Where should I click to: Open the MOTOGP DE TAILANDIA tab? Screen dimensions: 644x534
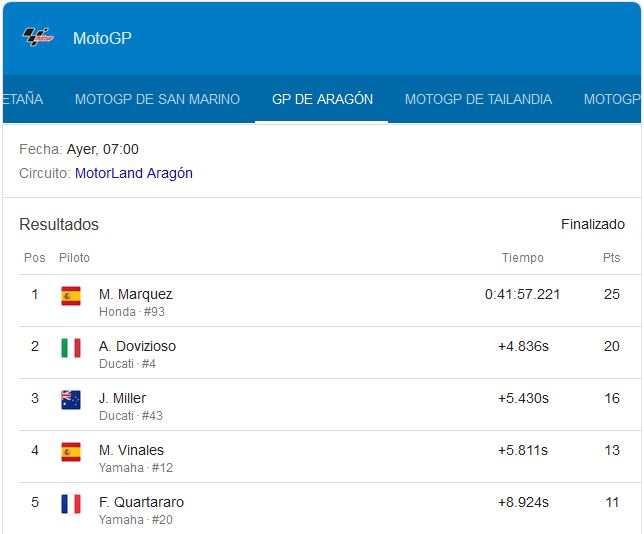(478, 99)
